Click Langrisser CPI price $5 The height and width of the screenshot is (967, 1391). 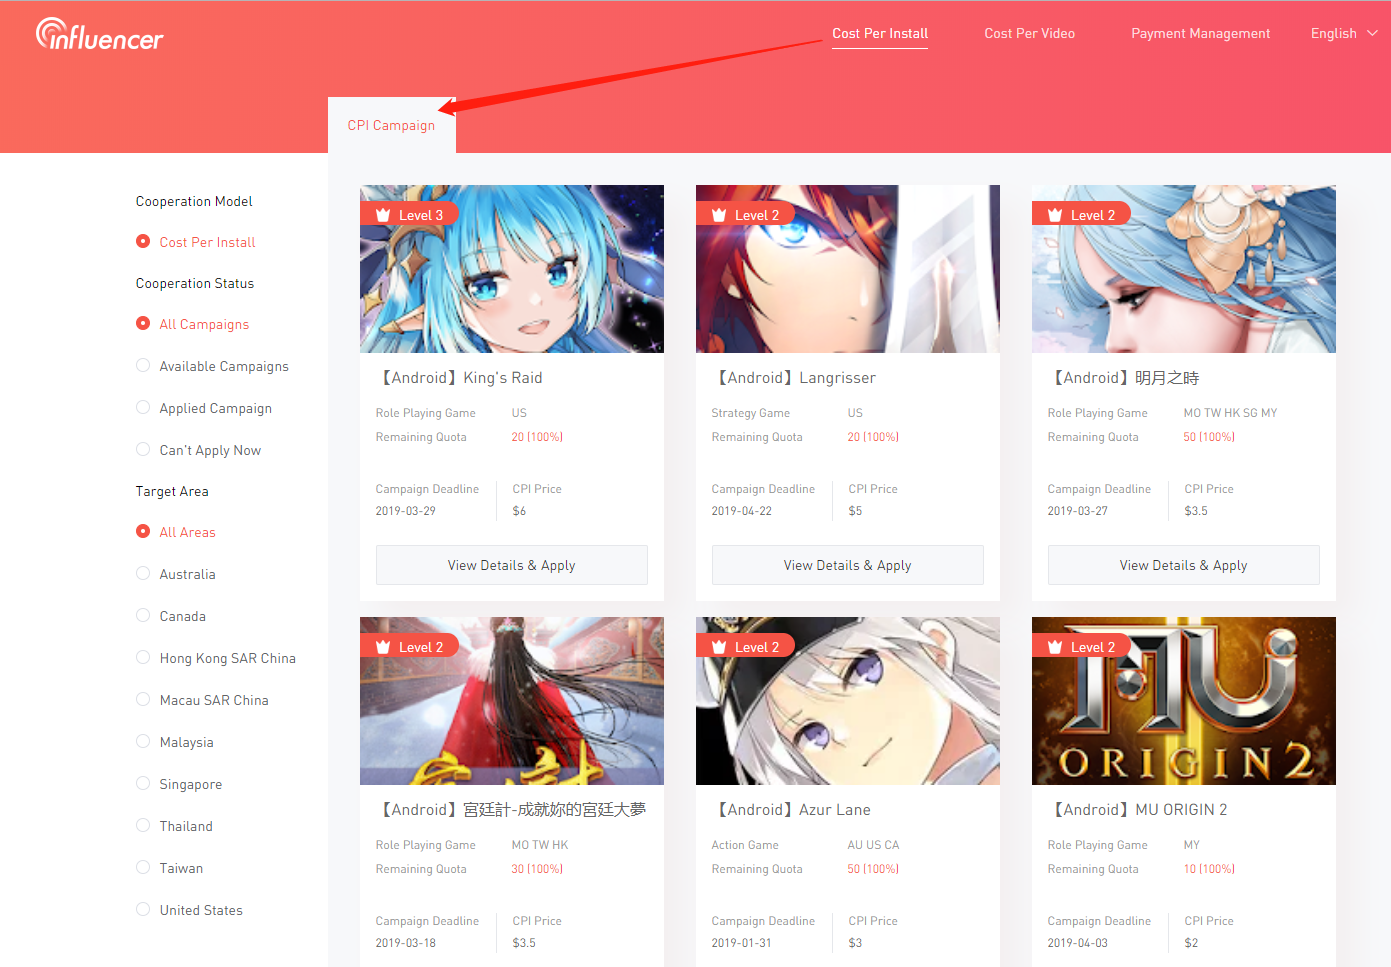click(855, 511)
